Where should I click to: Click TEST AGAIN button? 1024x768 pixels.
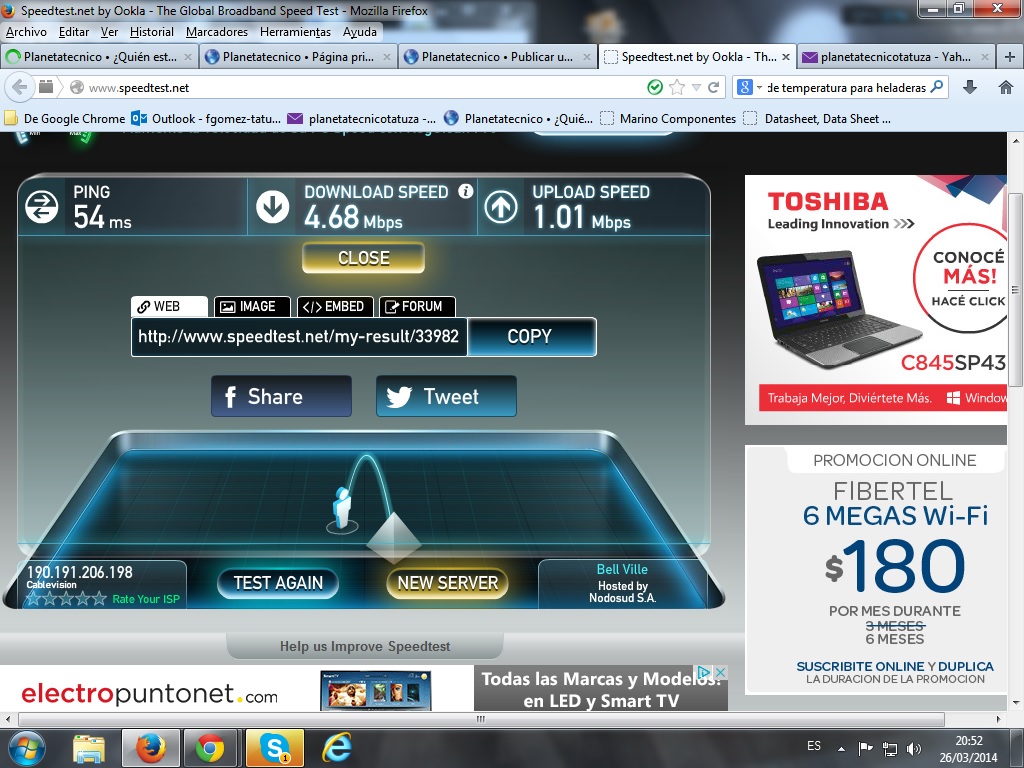click(278, 583)
